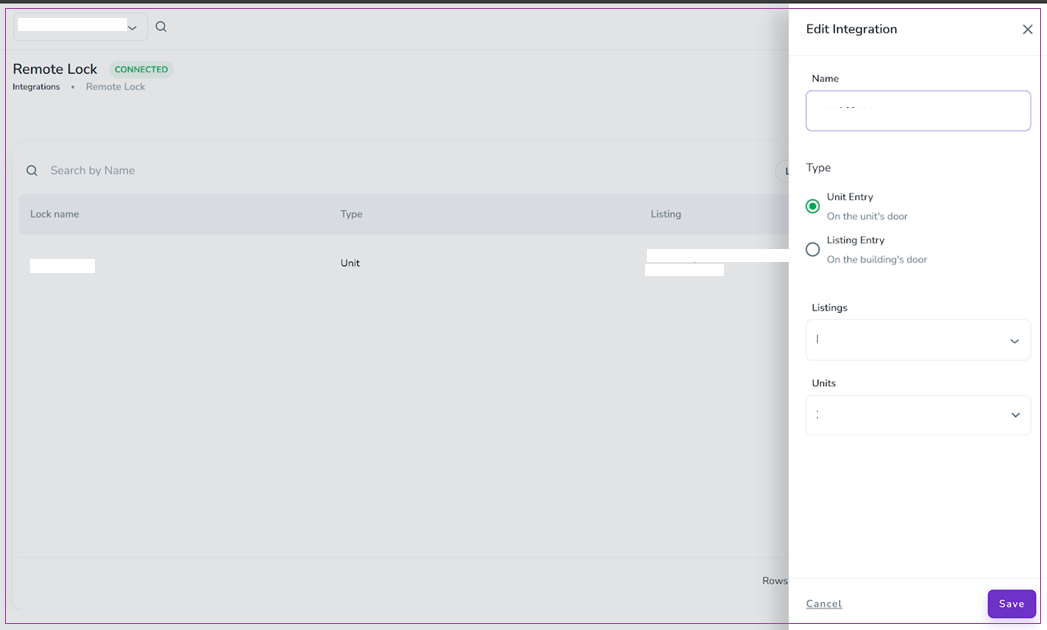This screenshot has height=630, width=1047.
Task: Click the CONNECTED status badge
Action: point(141,69)
